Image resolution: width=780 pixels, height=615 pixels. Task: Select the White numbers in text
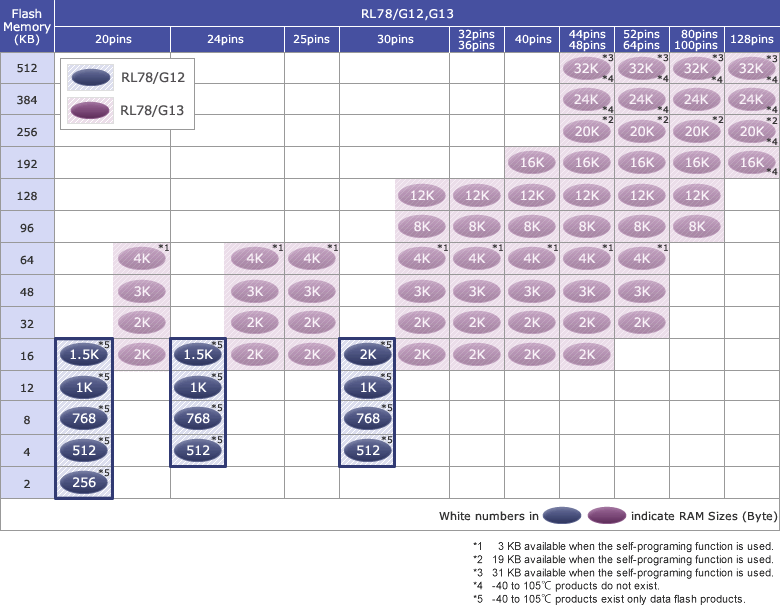[x=488, y=516]
